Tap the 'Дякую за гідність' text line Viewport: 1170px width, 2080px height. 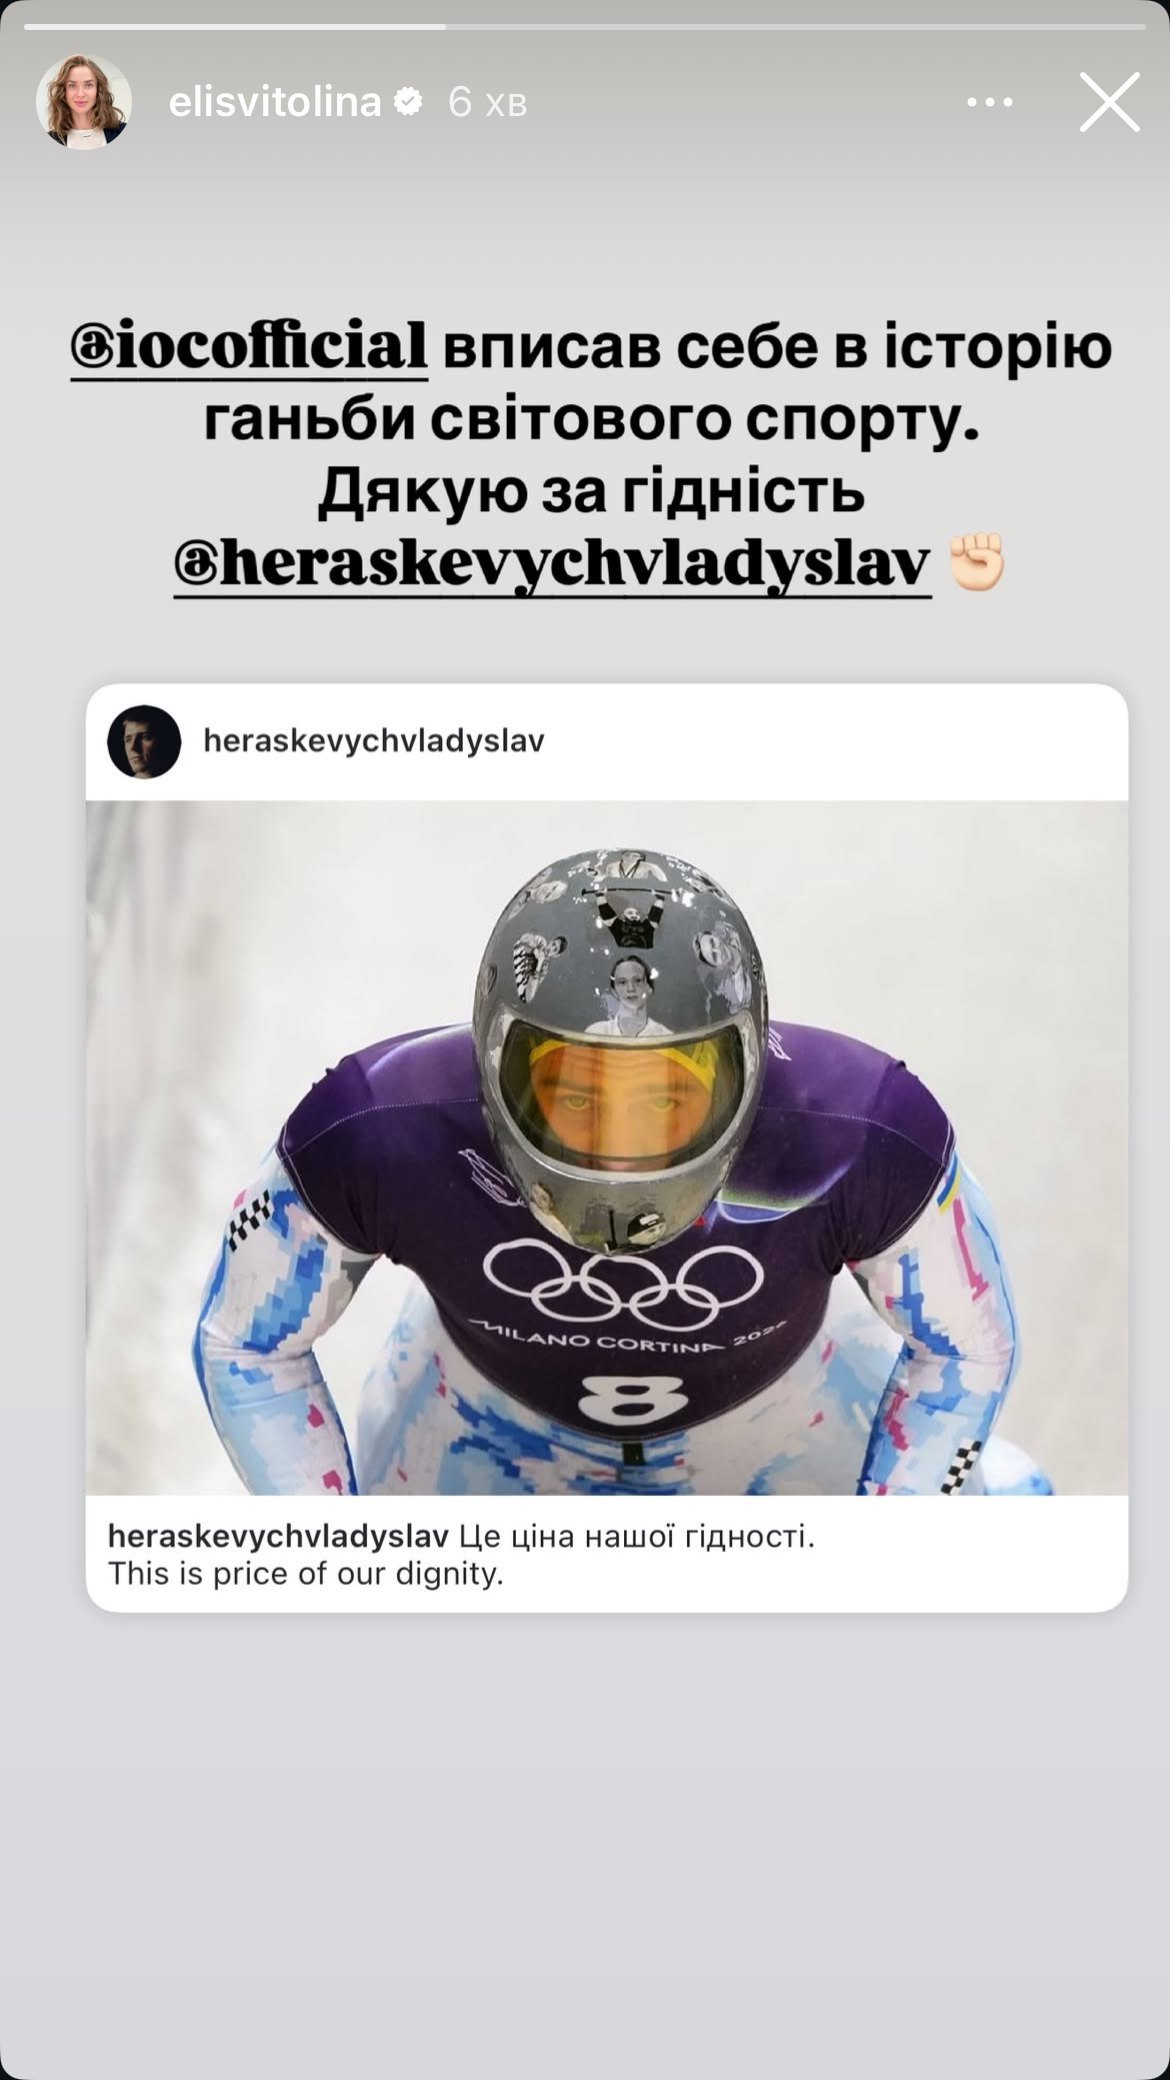click(591, 492)
